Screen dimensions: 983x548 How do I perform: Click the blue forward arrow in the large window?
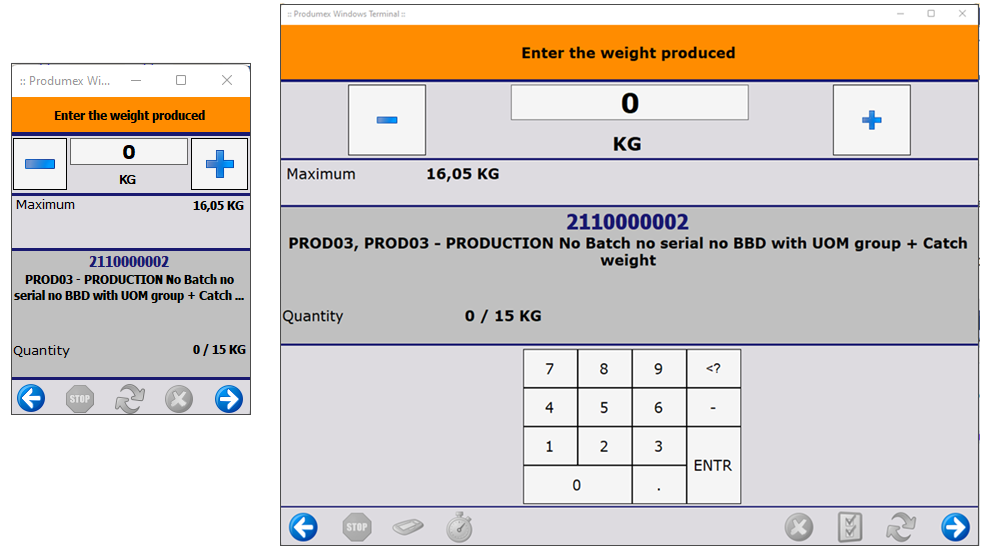pyautogui.click(x=955, y=526)
